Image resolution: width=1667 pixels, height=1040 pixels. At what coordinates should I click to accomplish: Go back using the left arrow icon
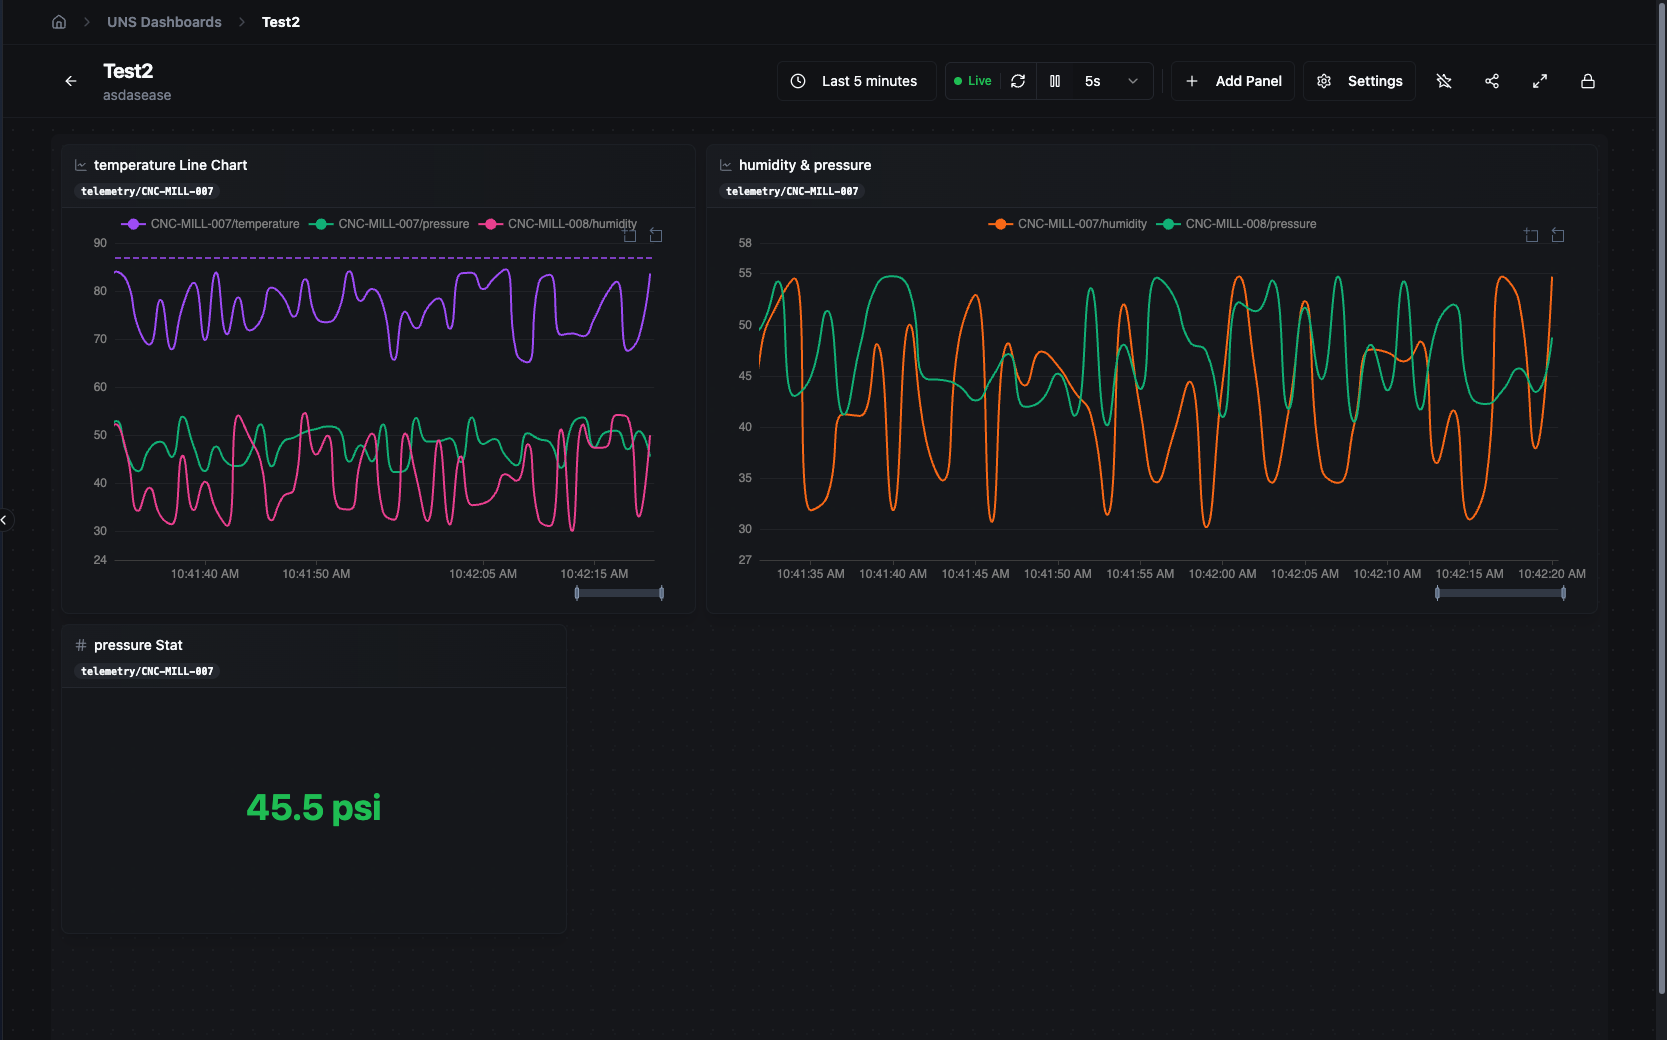[x=71, y=81]
